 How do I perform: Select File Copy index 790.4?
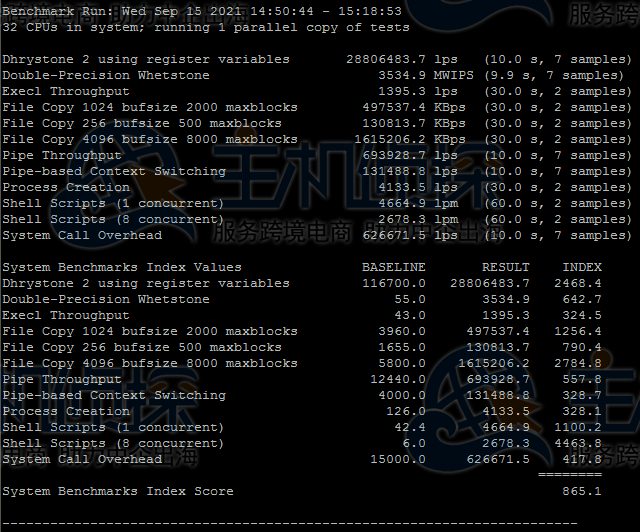(x=582, y=347)
